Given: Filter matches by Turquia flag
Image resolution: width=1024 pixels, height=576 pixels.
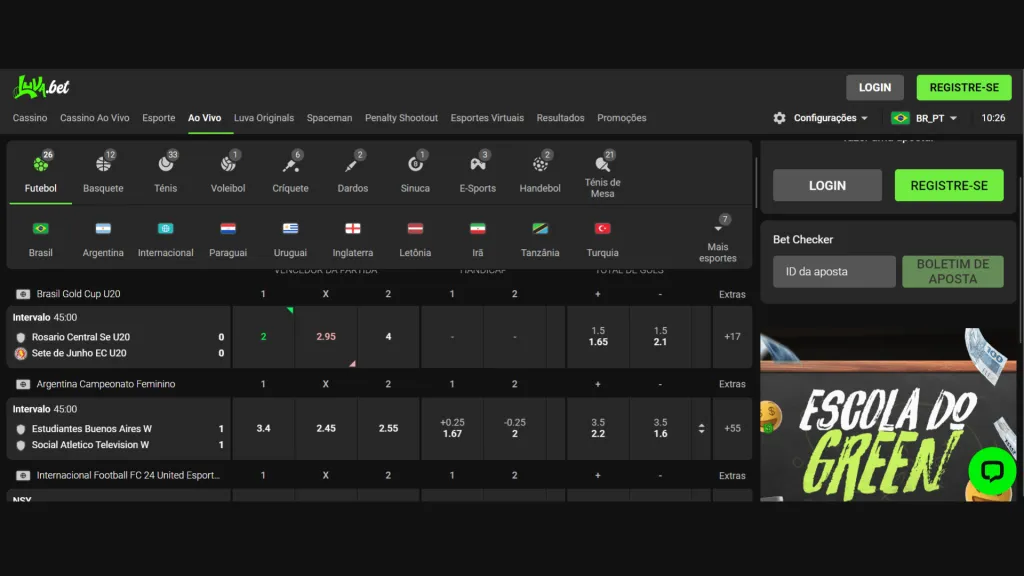Looking at the screenshot, I should (x=603, y=229).
